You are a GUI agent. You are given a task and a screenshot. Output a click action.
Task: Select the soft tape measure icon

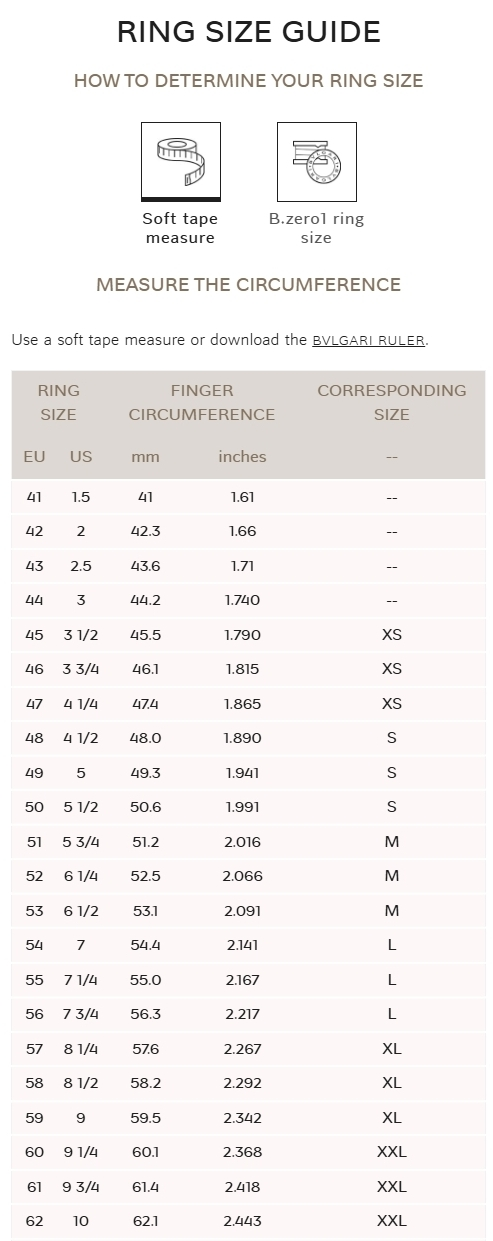pyautogui.click(x=180, y=160)
